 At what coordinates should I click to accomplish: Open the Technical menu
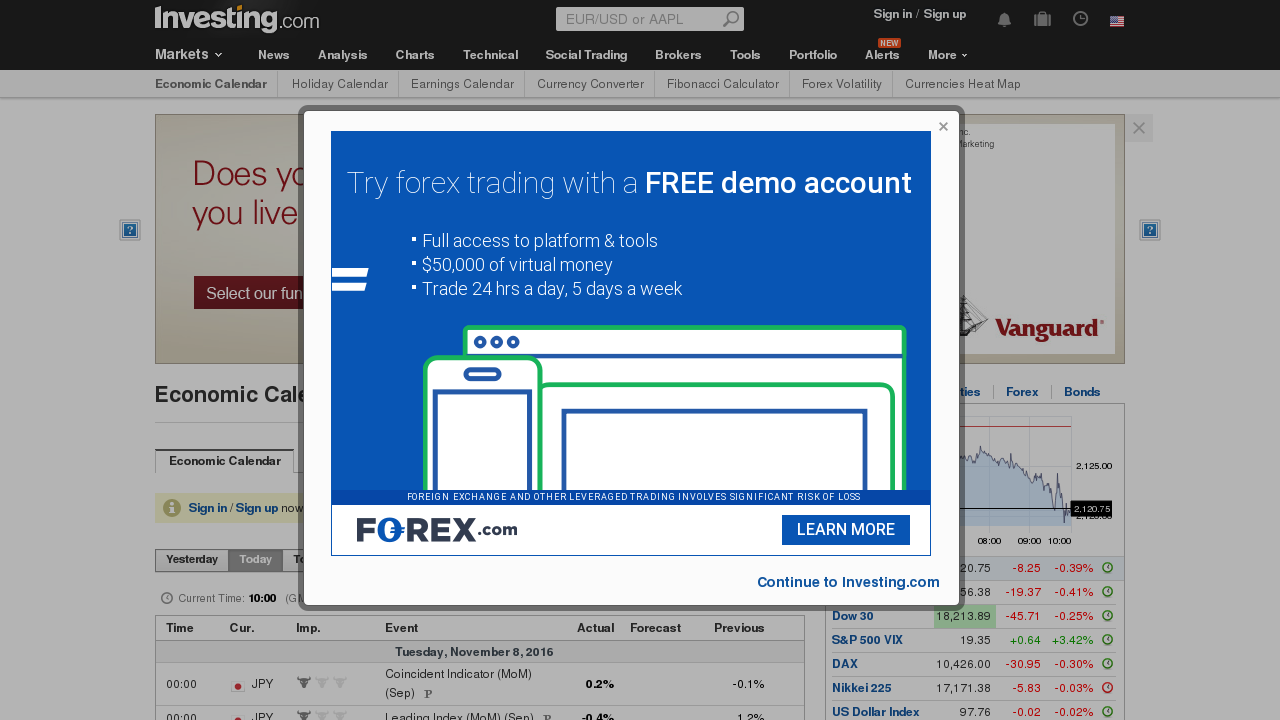click(x=490, y=55)
